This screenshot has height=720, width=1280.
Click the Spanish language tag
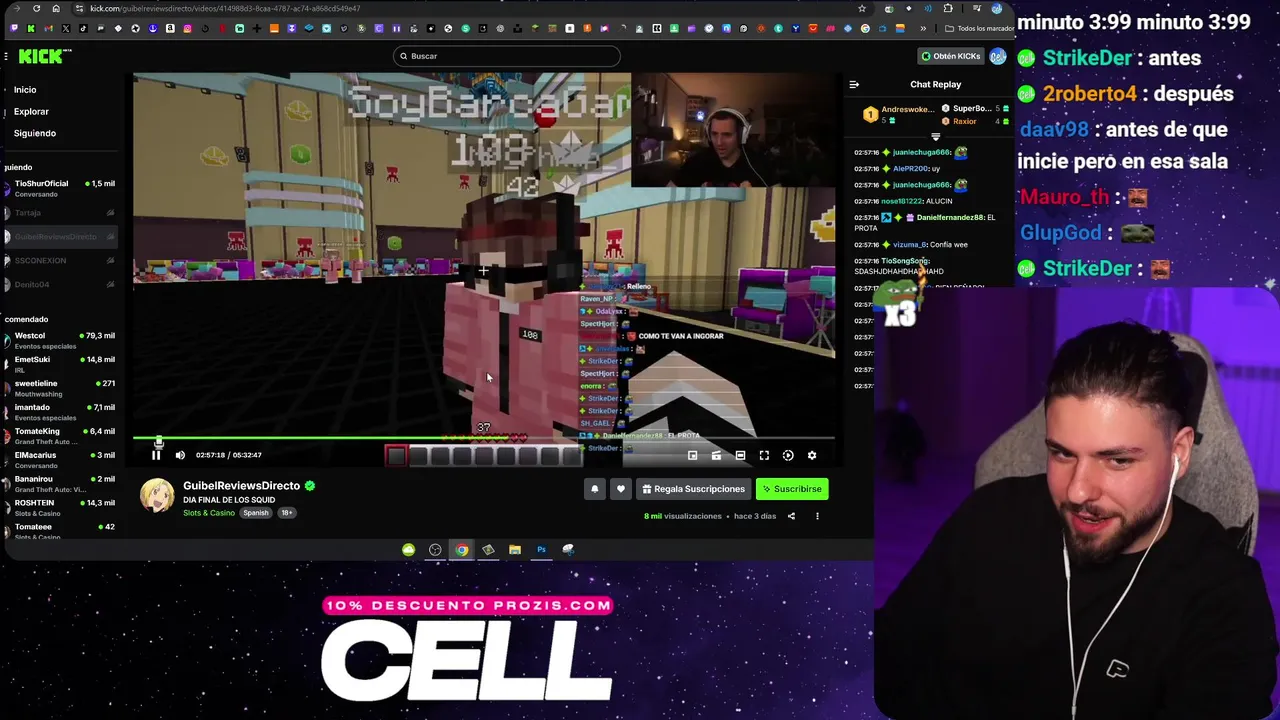tap(256, 513)
